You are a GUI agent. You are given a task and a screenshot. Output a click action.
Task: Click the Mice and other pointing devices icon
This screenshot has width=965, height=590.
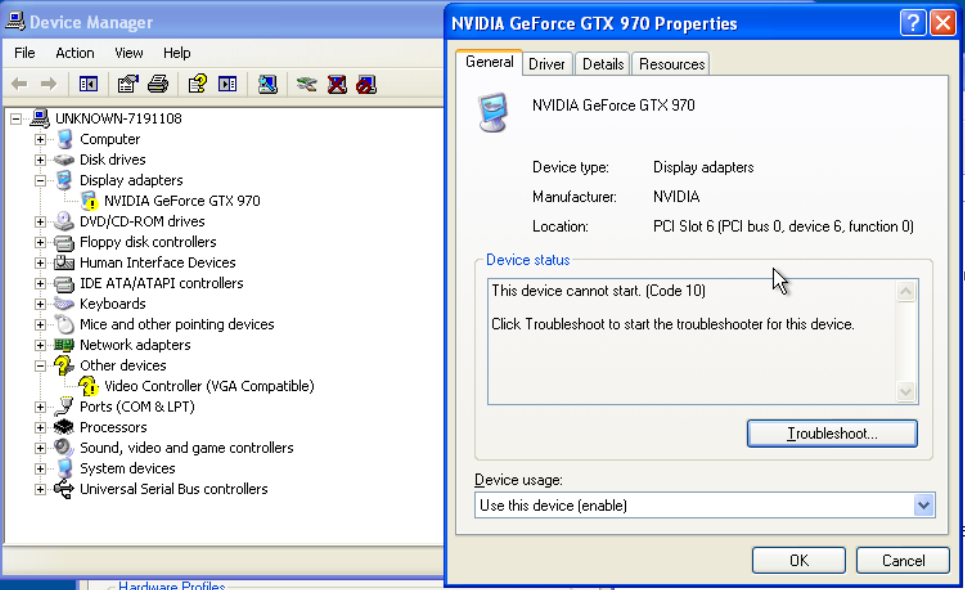[64, 324]
